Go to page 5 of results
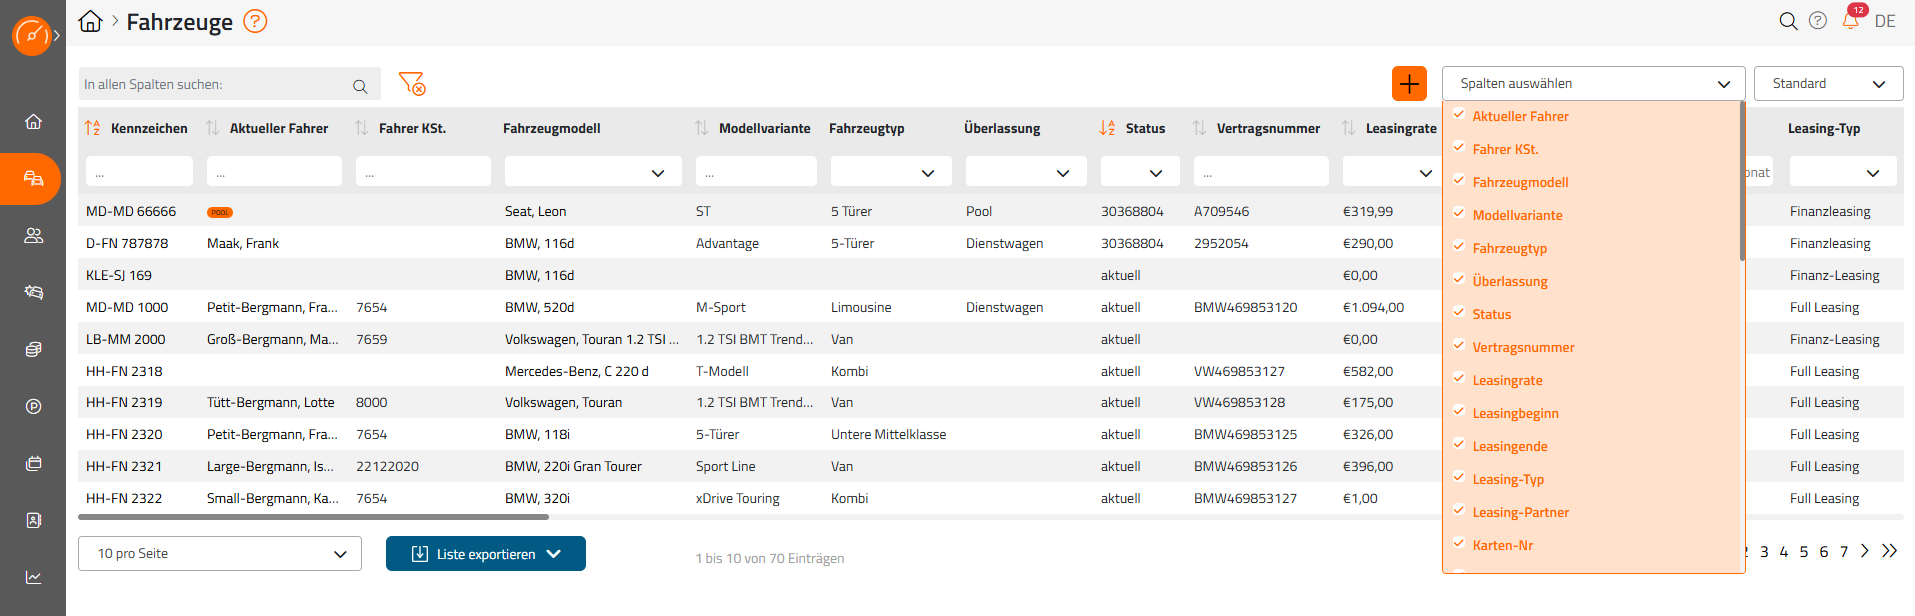 pos(1804,552)
